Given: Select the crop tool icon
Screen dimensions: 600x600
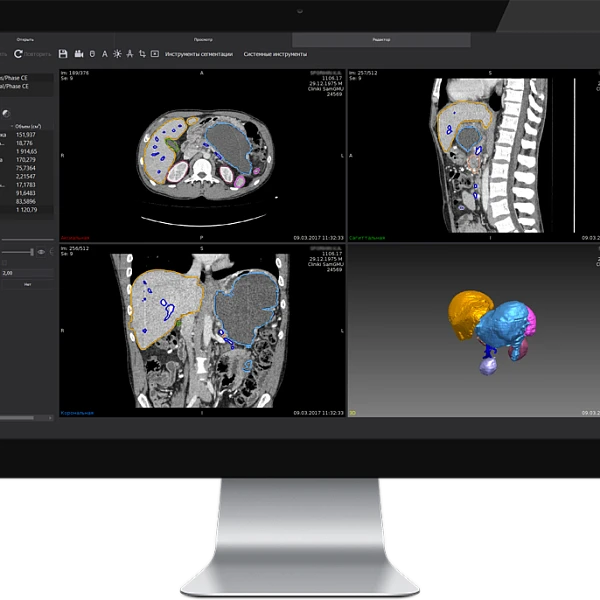Looking at the screenshot, I should pos(142,53).
